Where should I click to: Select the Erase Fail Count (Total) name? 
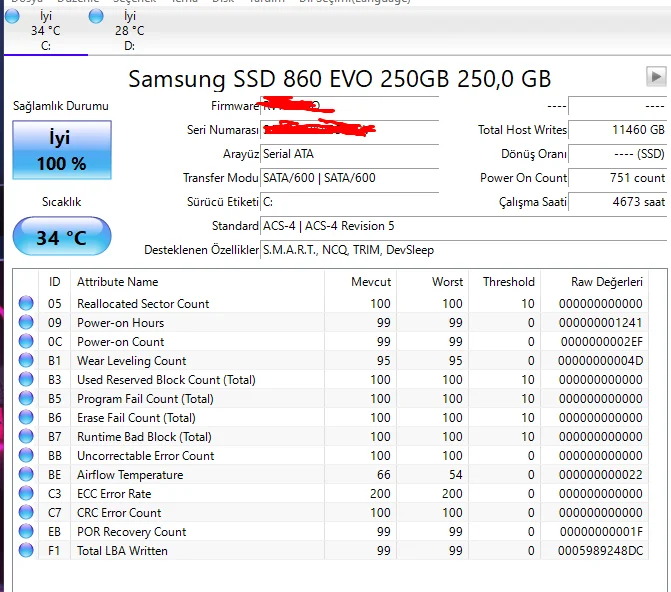coord(136,417)
